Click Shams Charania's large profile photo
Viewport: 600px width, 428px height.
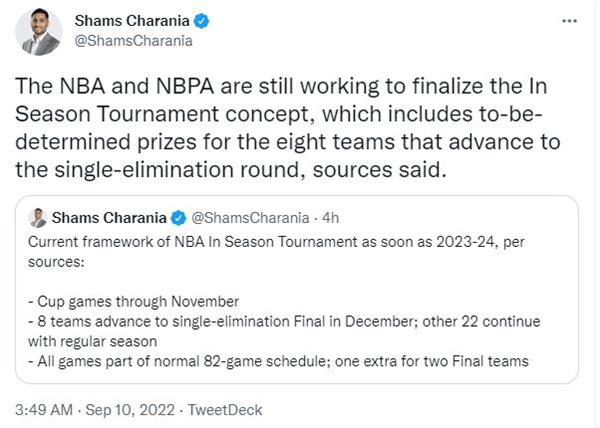(x=39, y=31)
